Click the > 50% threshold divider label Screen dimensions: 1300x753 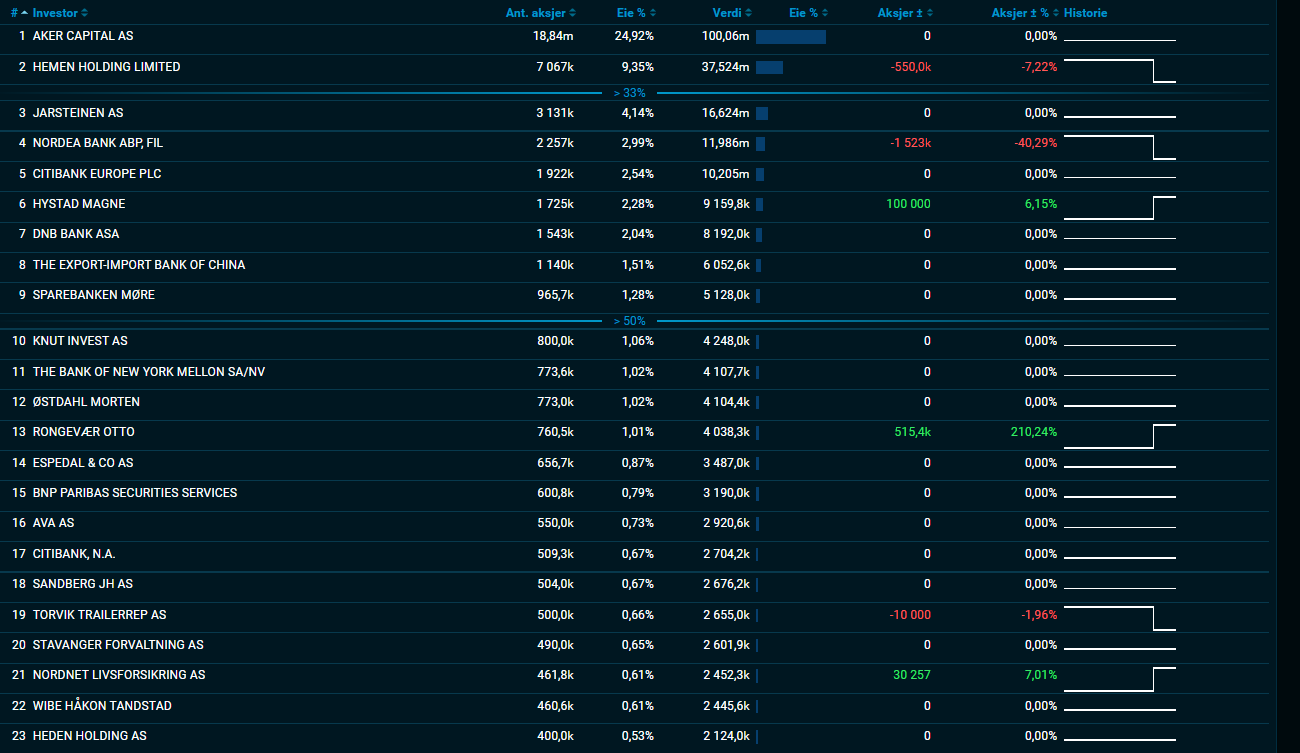point(630,321)
